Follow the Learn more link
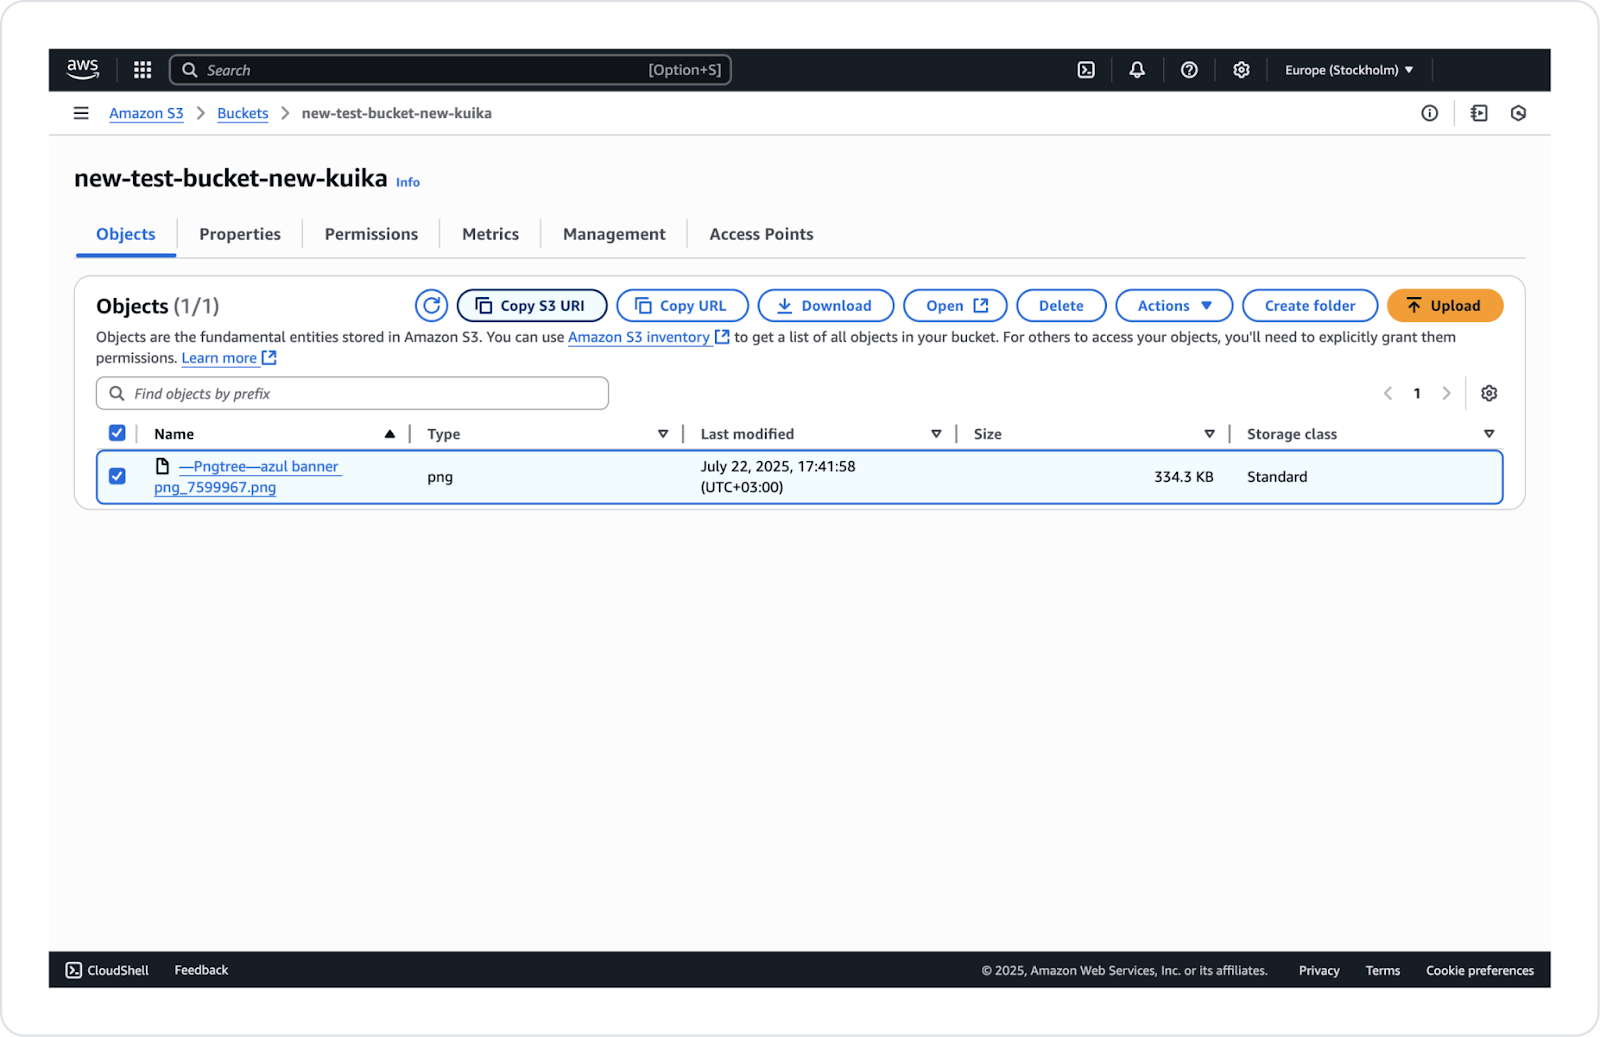 pos(229,358)
